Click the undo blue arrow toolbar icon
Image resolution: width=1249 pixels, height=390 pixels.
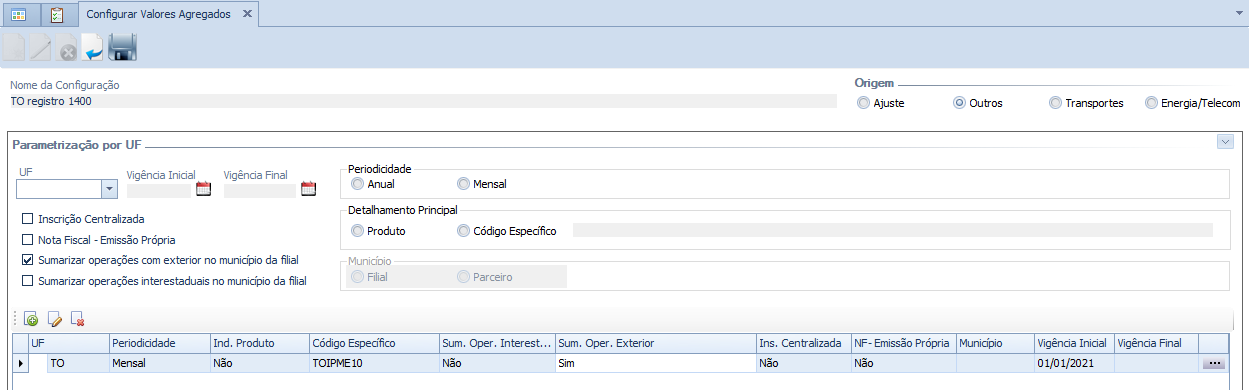click(93, 47)
